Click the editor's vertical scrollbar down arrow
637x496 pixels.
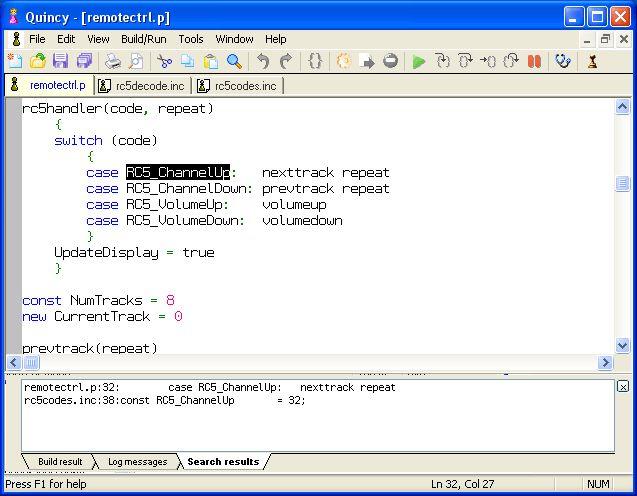[623, 345]
